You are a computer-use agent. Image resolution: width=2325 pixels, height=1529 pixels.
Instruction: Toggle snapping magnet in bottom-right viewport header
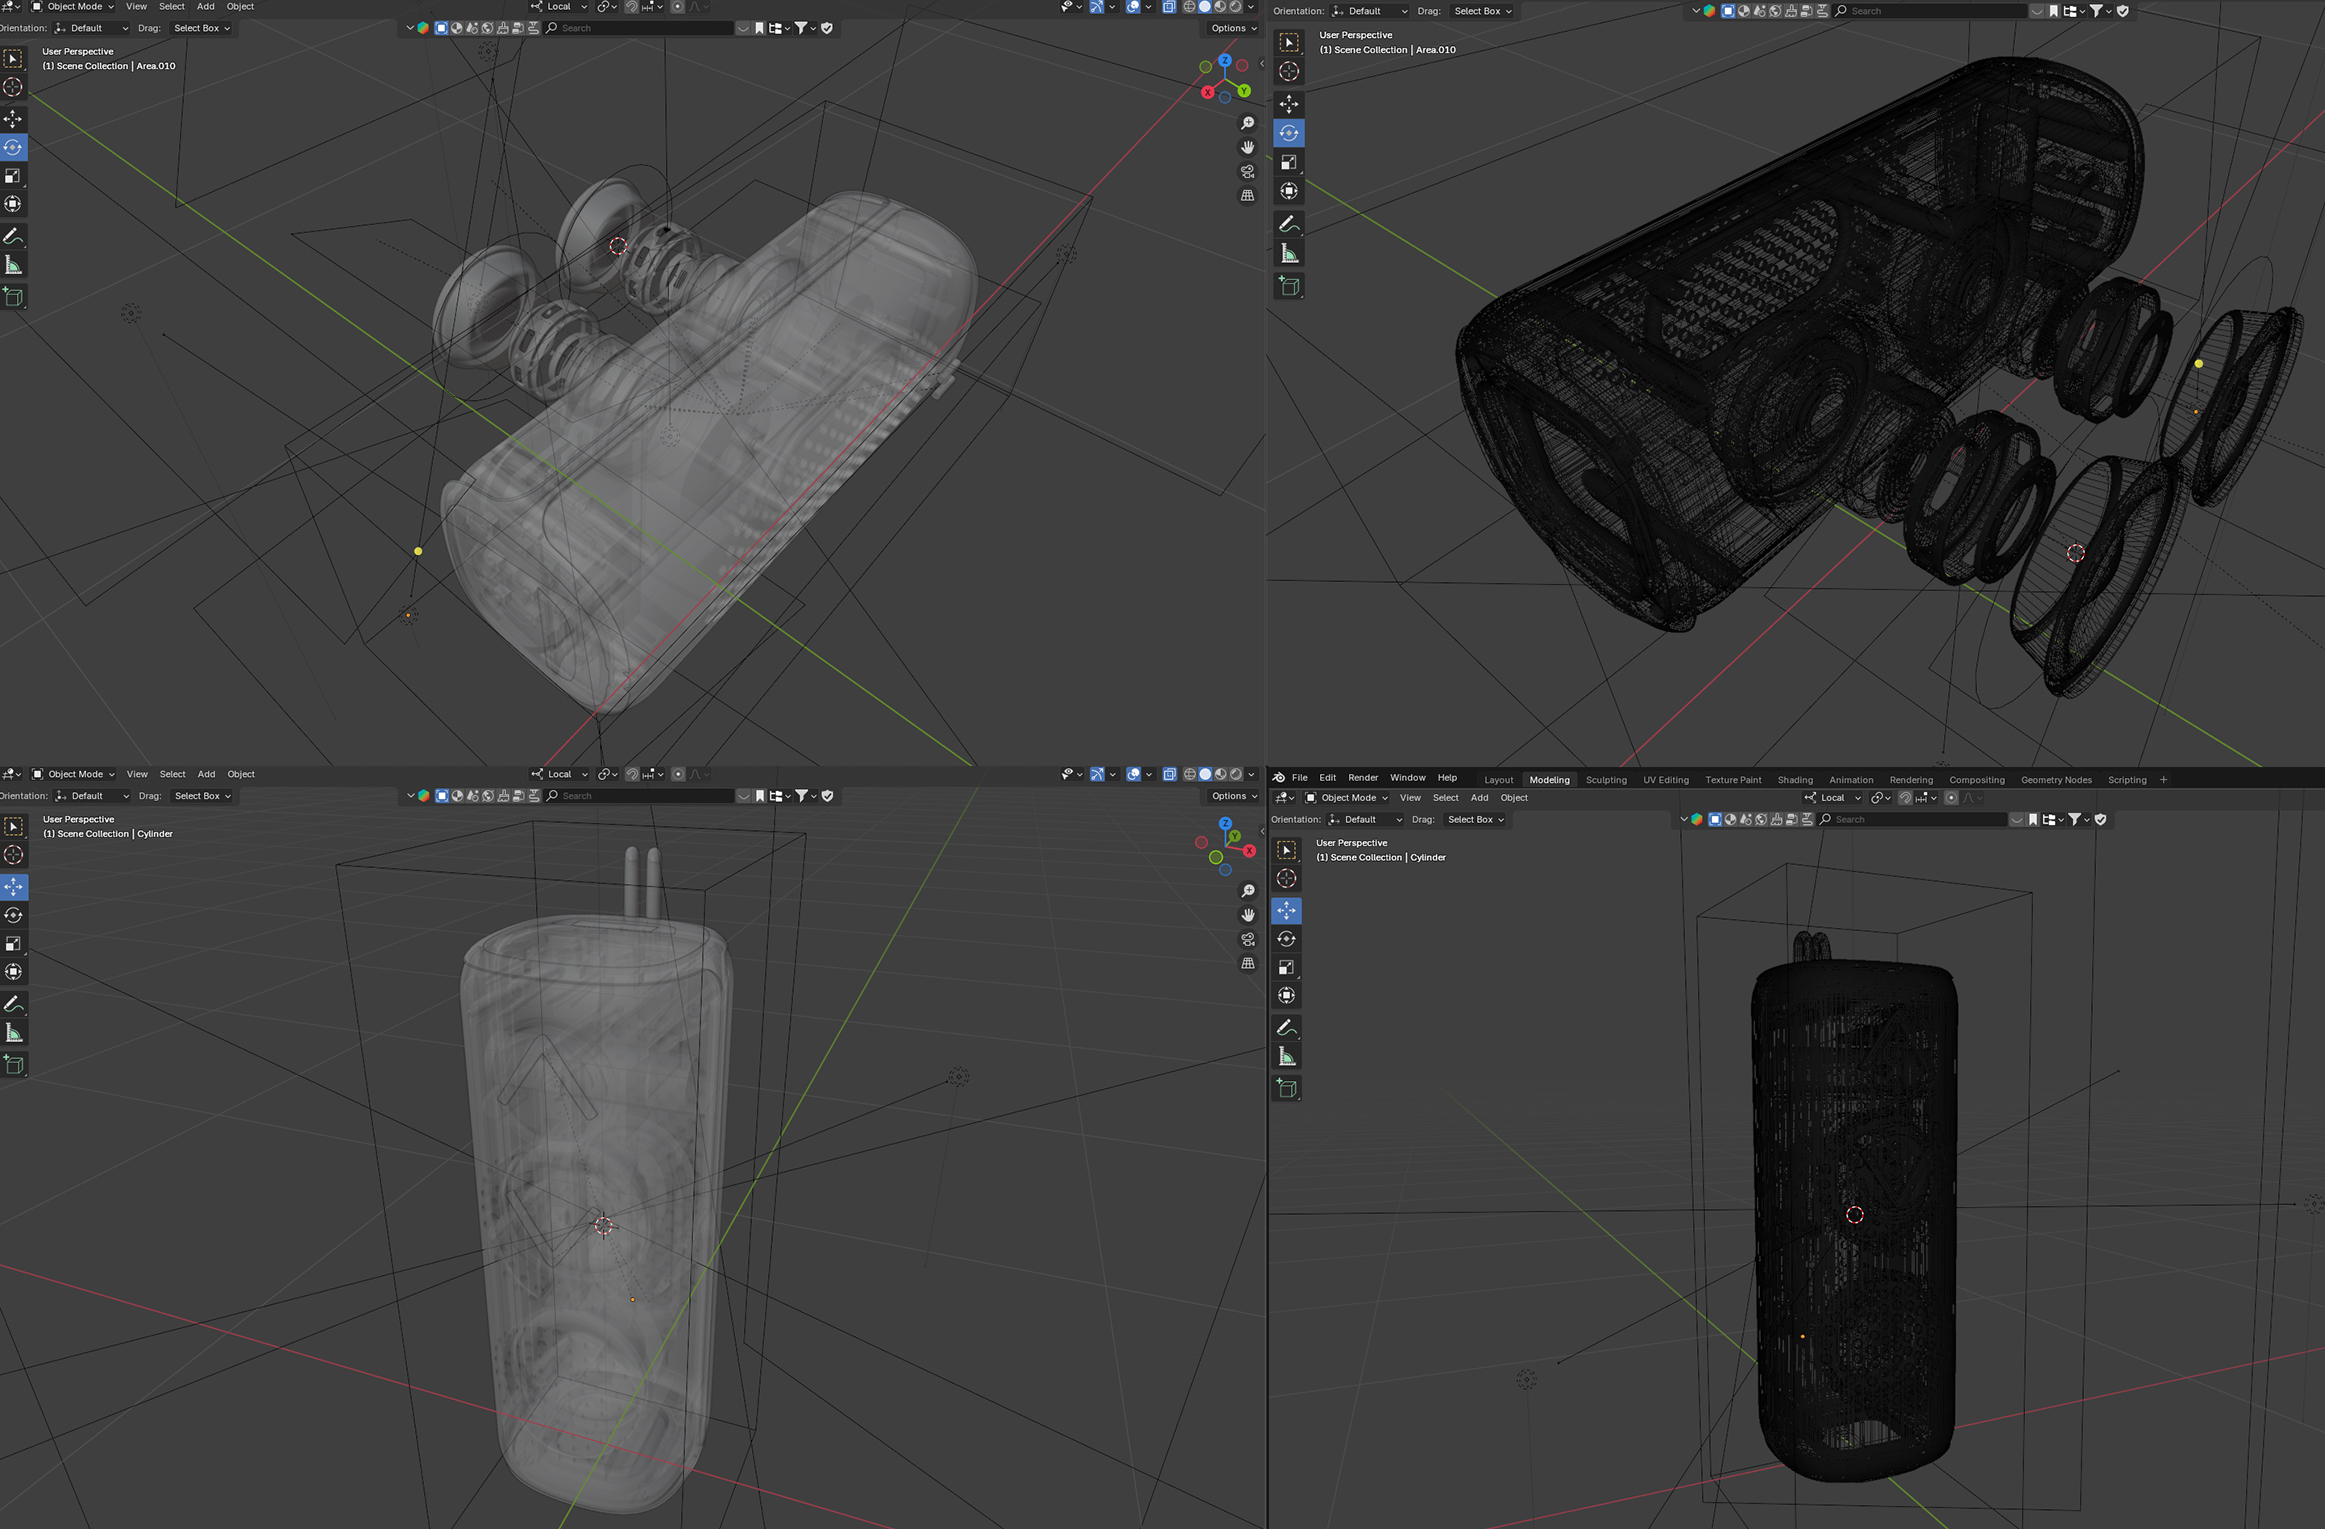tap(1905, 798)
